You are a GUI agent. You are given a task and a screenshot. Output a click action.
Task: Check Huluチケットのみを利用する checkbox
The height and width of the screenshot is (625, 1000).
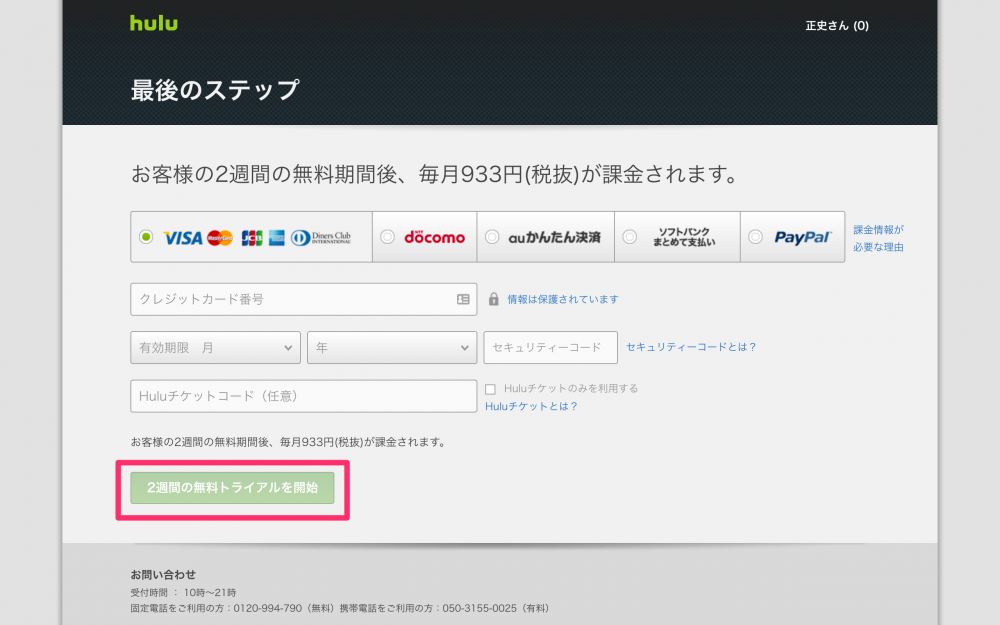click(x=490, y=389)
